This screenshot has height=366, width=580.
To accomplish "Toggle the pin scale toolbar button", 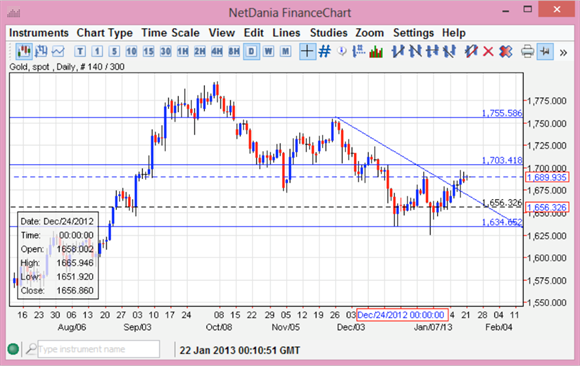I will click(x=545, y=51).
